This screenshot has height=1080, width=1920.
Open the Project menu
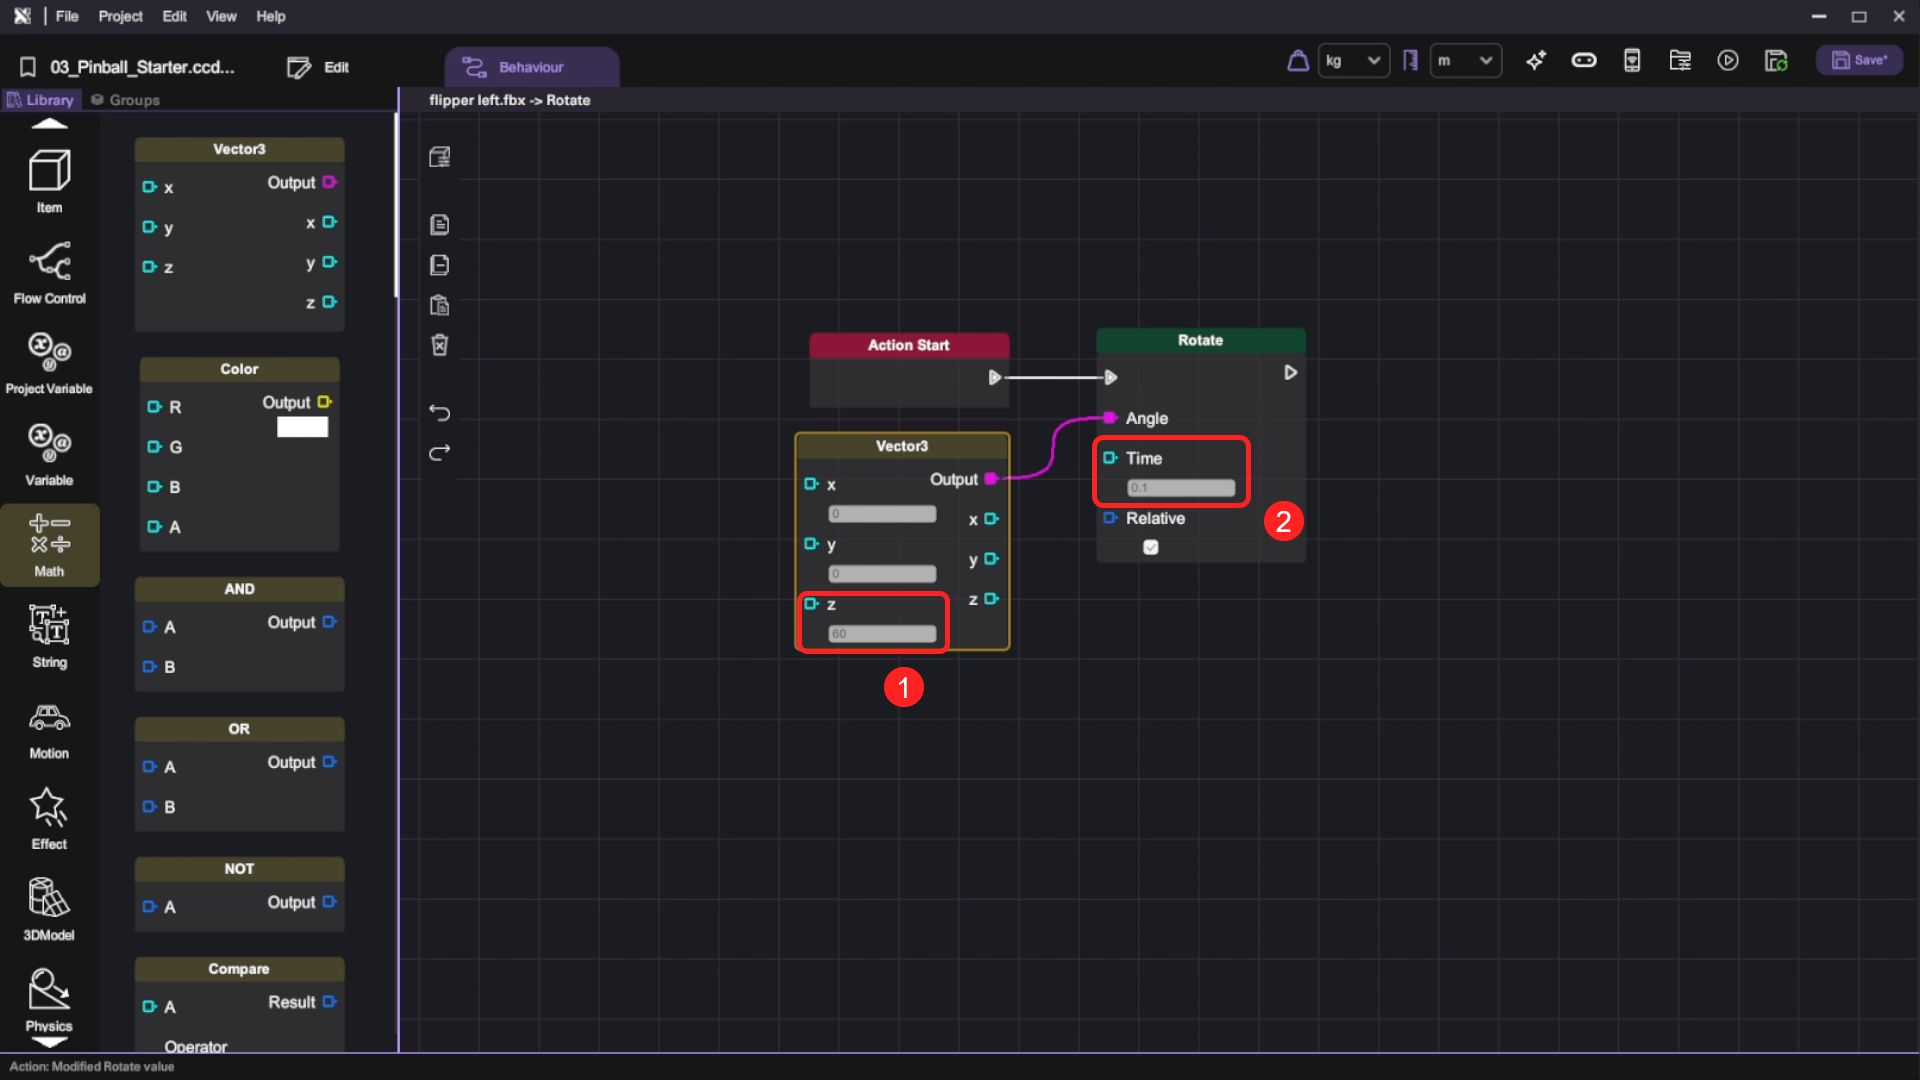point(120,16)
